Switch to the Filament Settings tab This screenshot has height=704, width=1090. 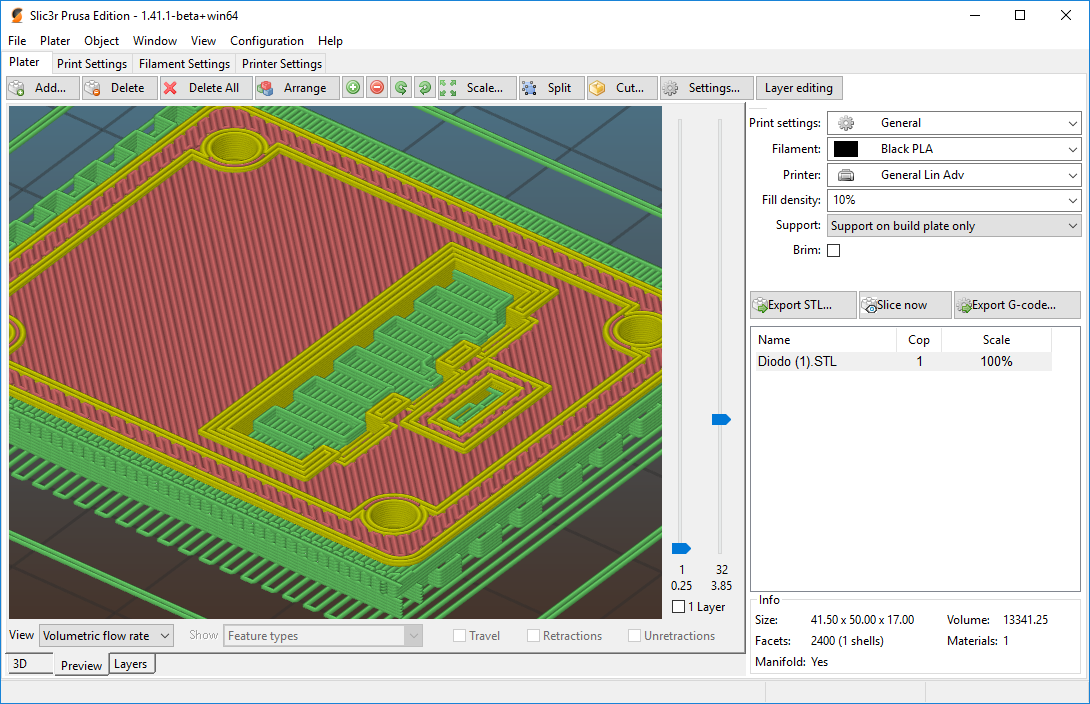coord(184,64)
